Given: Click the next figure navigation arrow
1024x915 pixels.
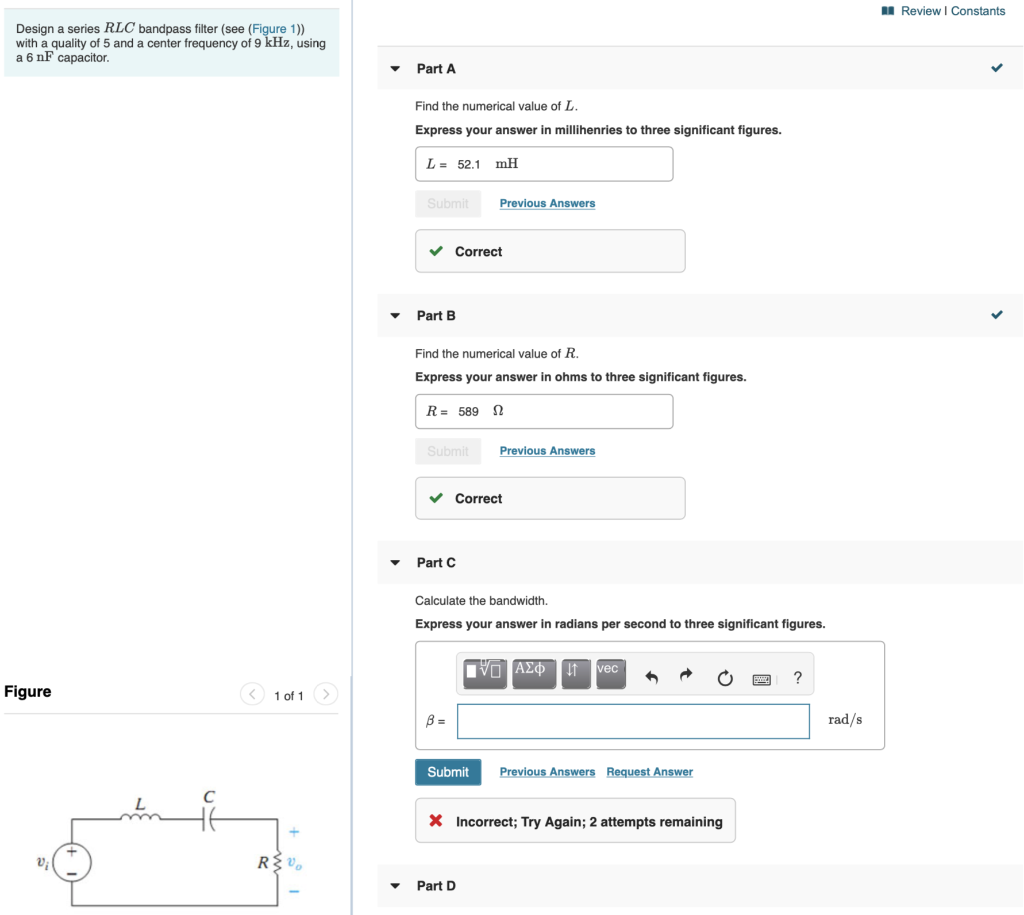Looking at the screenshot, I should click(x=325, y=694).
